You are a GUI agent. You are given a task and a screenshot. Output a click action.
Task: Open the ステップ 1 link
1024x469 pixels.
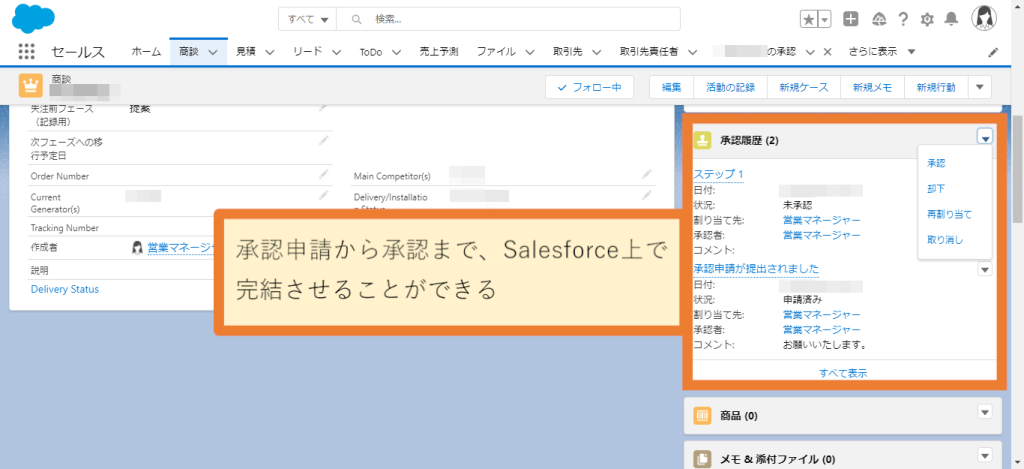tap(718, 174)
